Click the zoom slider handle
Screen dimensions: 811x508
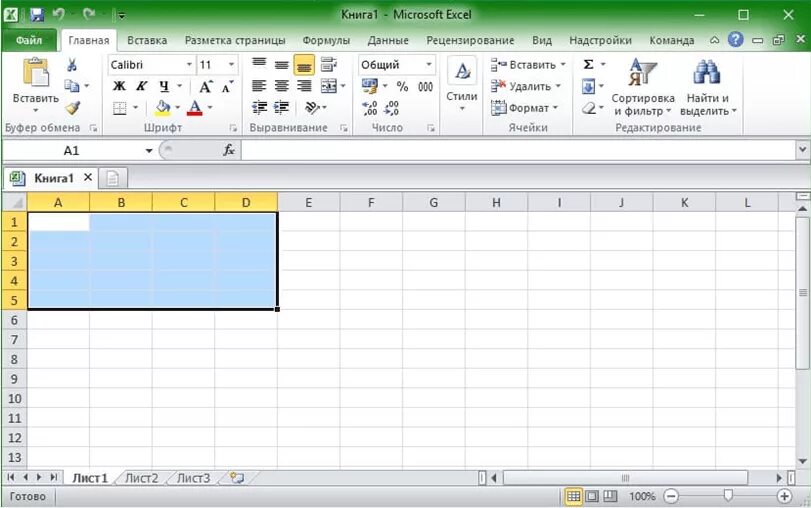click(728, 496)
